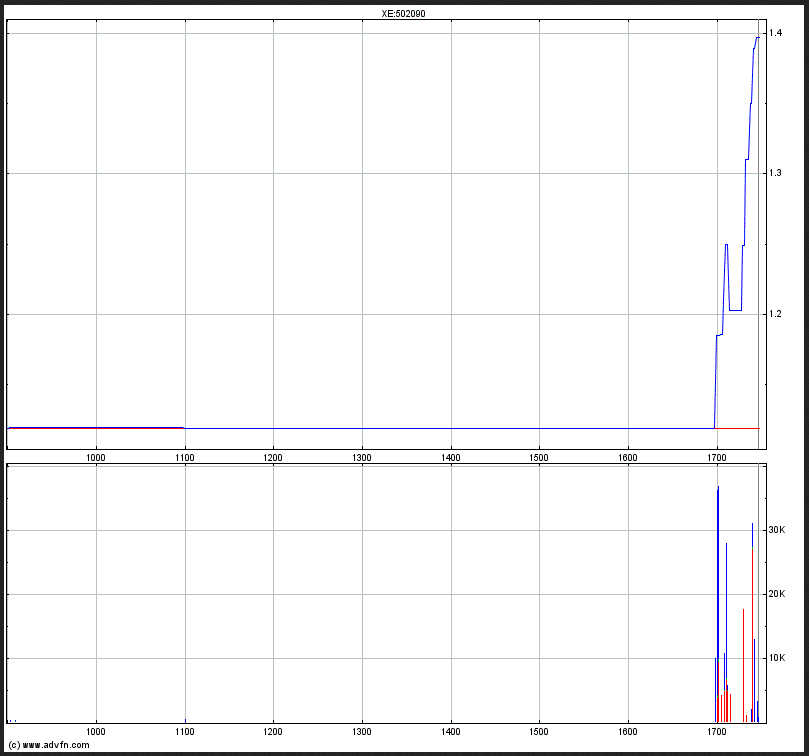The height and width of the screenshot is (756, 809).
Task: Click the 1.4 price axis label
Action: coord(775,33)
